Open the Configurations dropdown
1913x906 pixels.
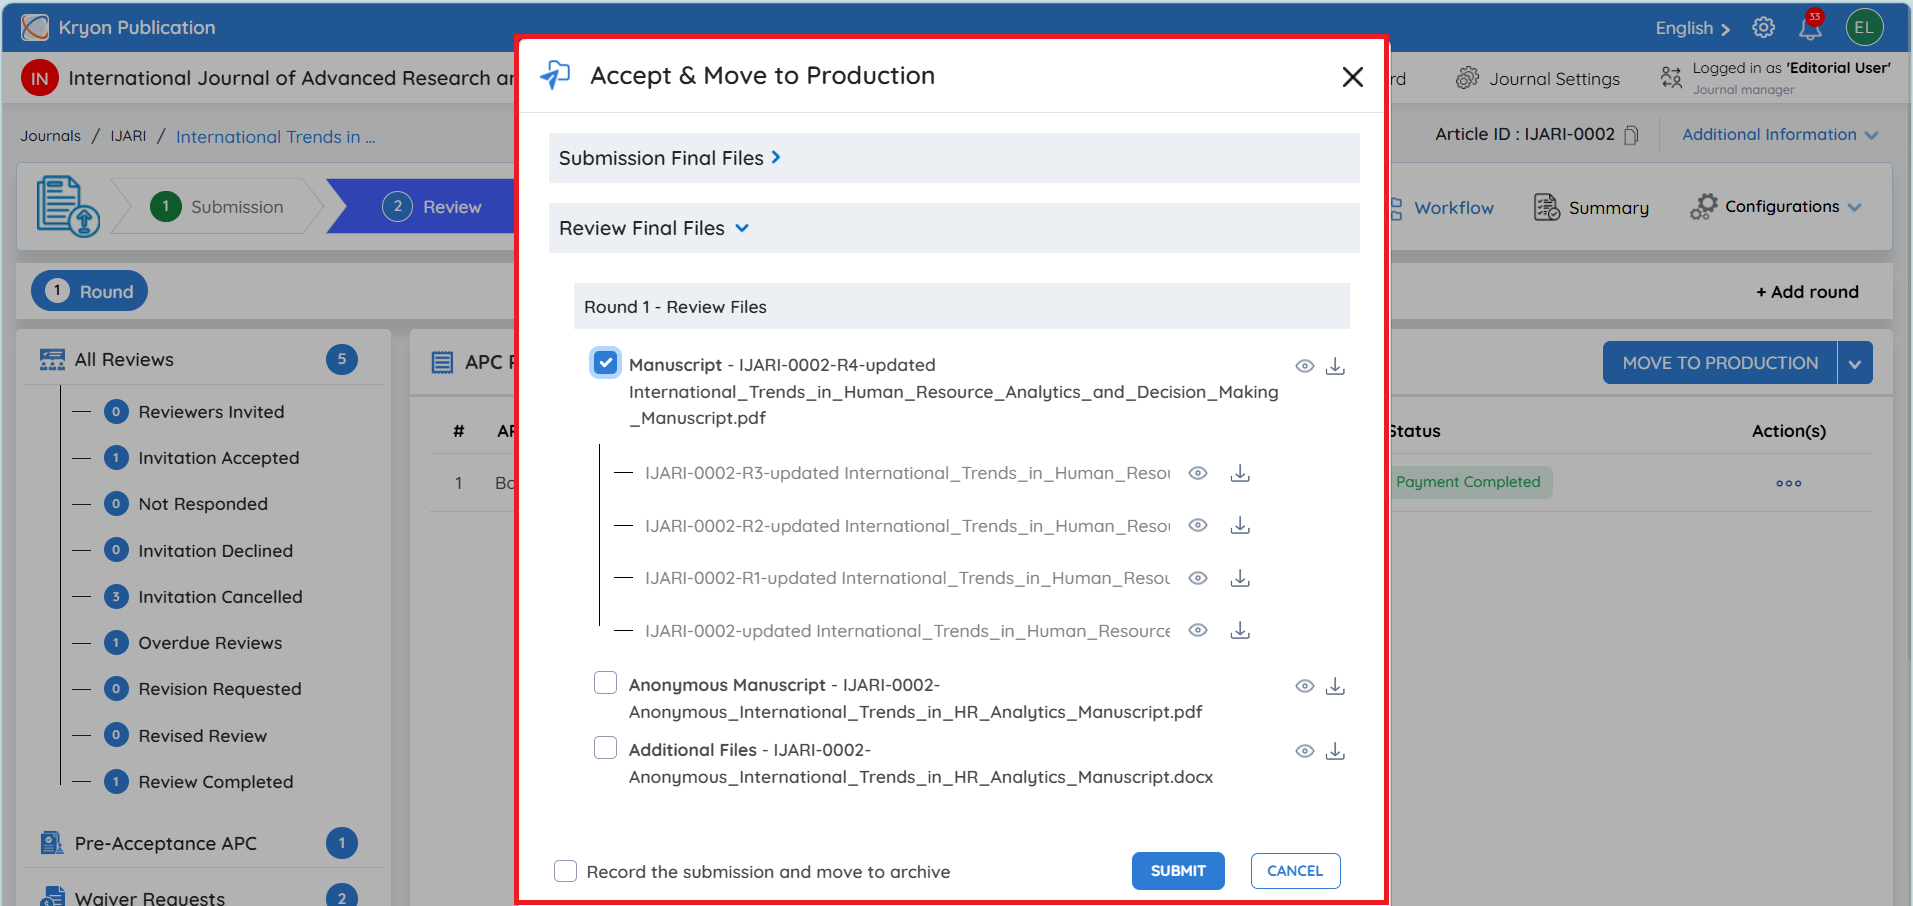pyautogui.click(x=1775, y=207)
